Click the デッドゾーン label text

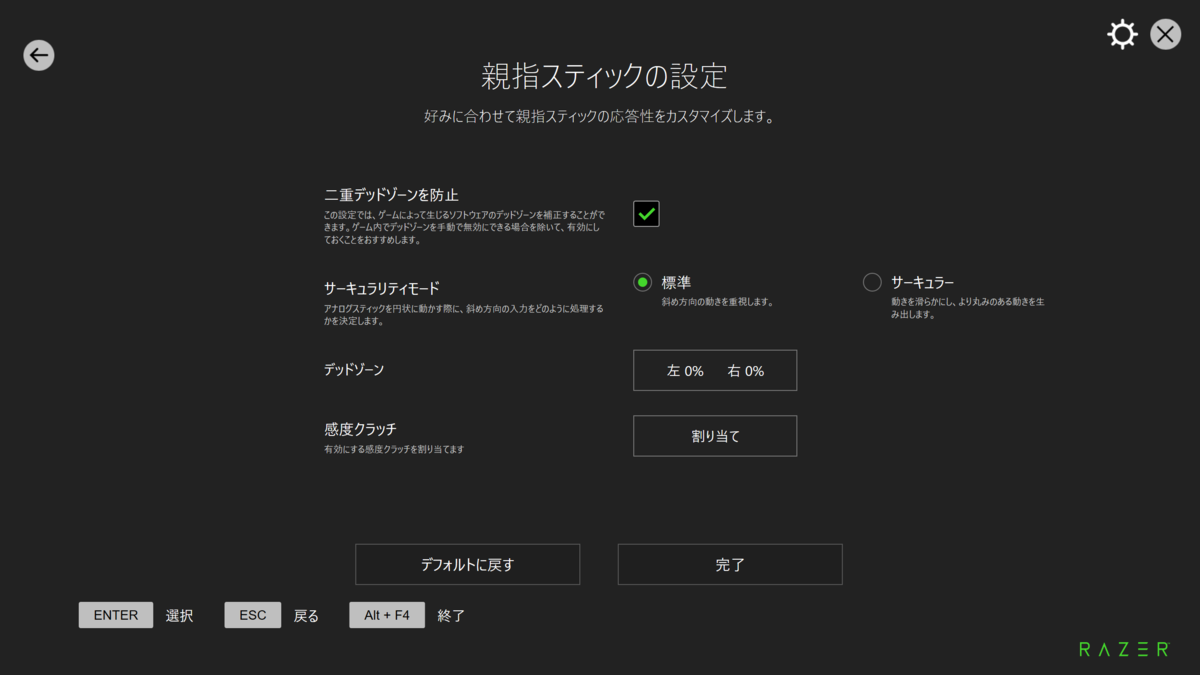(x=354, y=370)
